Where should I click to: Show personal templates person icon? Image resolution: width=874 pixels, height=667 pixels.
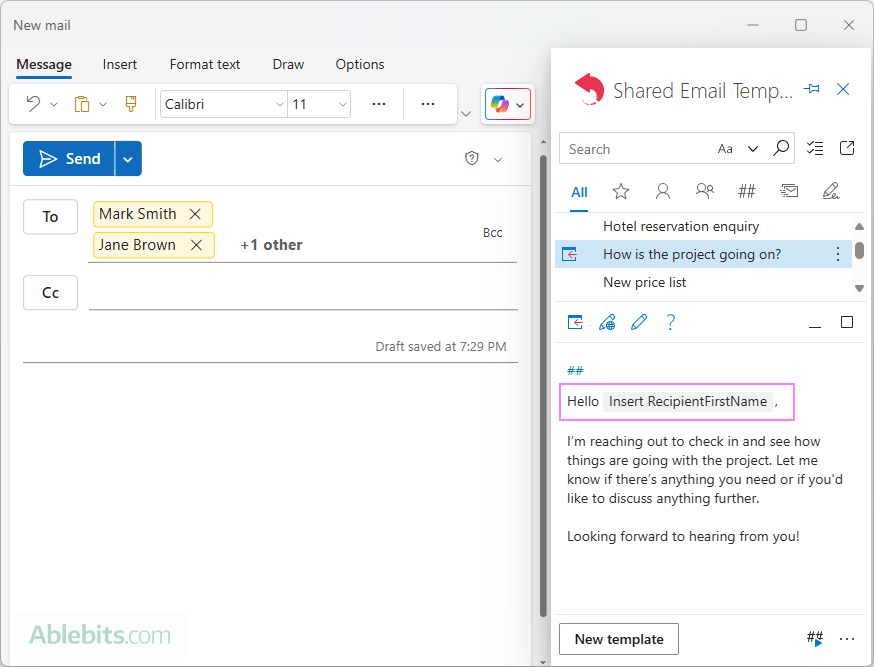pos(663,192)
